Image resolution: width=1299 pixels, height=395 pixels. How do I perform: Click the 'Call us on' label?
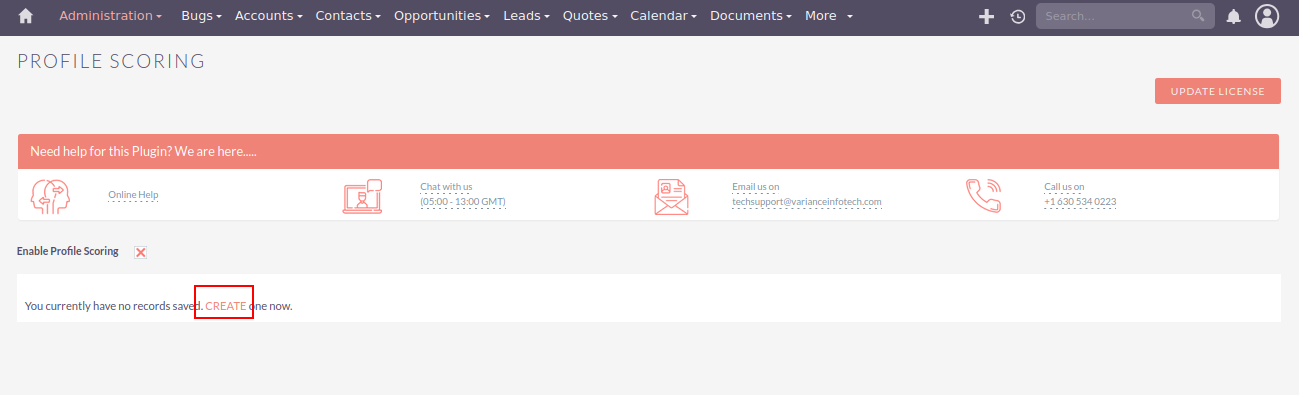coord(1064,187)
